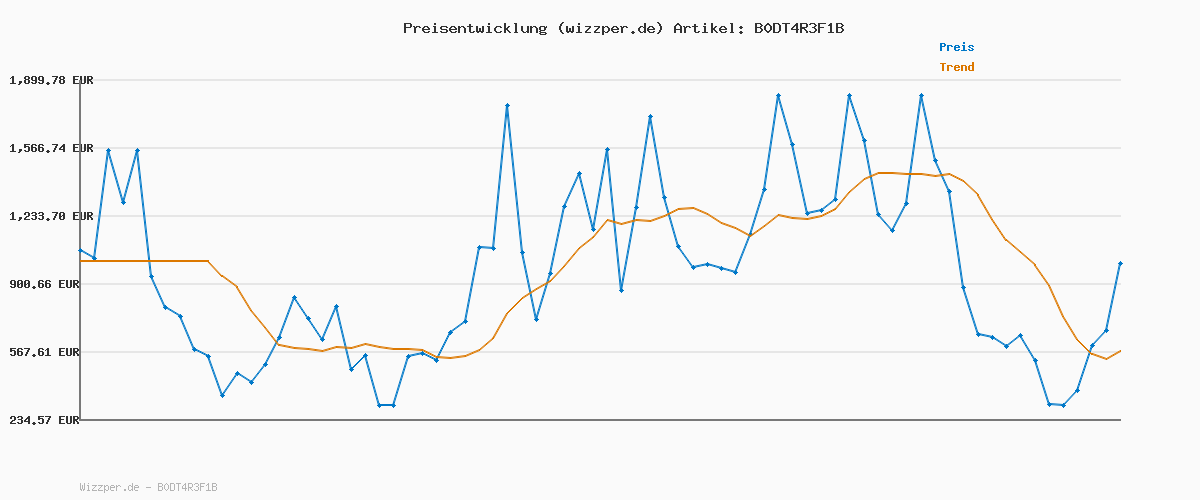Click the tallest price peak near chart middle

[x=508, y=105]
